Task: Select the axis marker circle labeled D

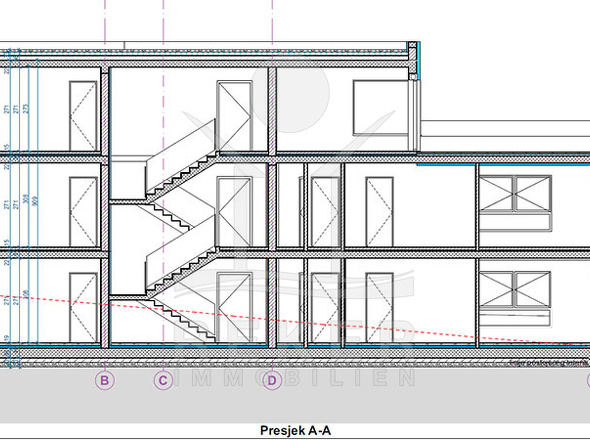Action: tap(272, 380)
